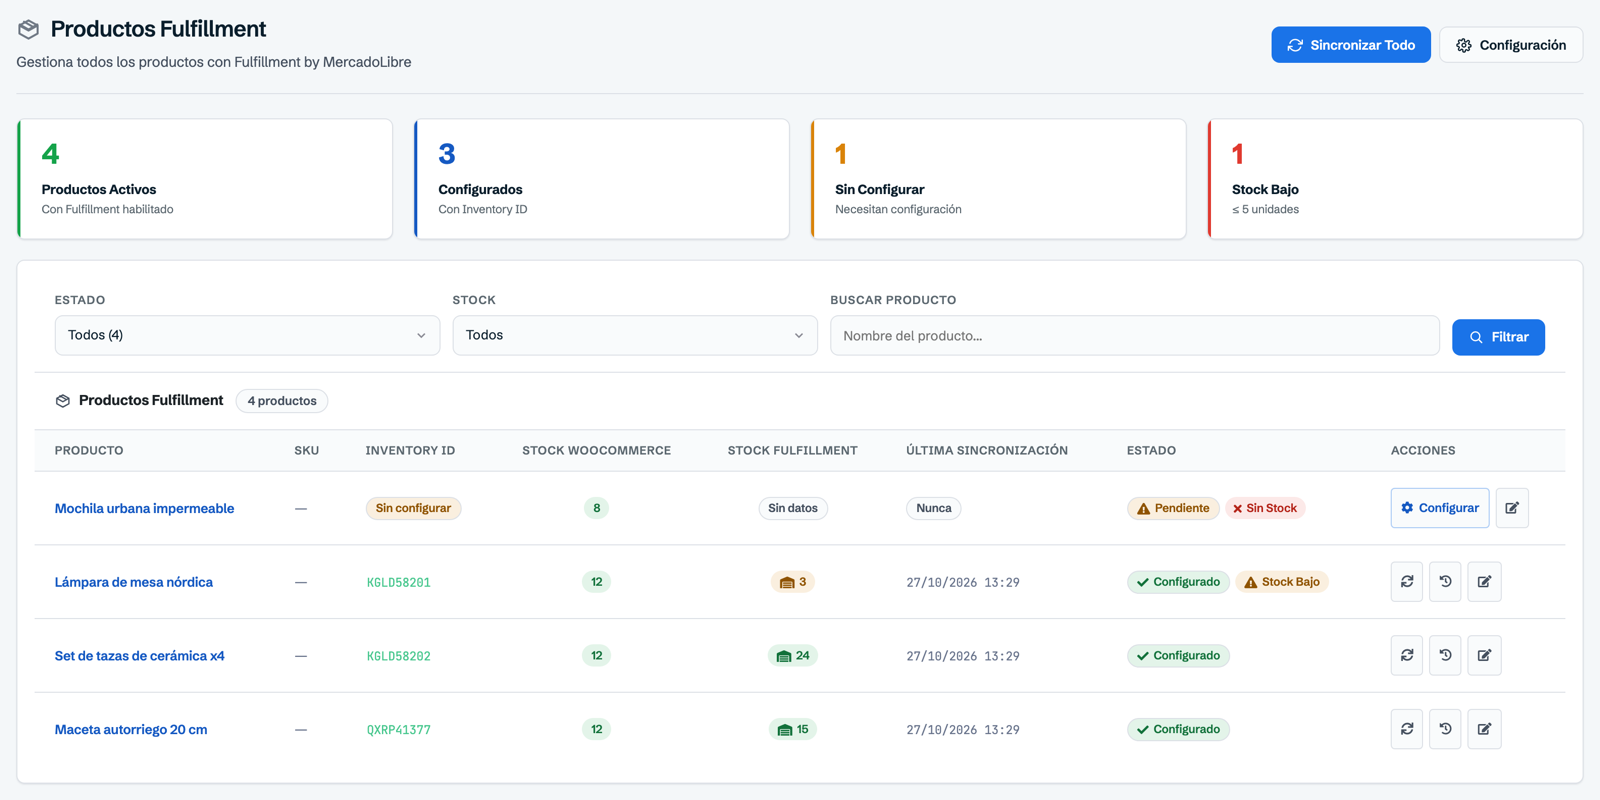Open history for Maceta autorriego 20 cm
The image size is (1600, 800).
(x=1445, y=730)
